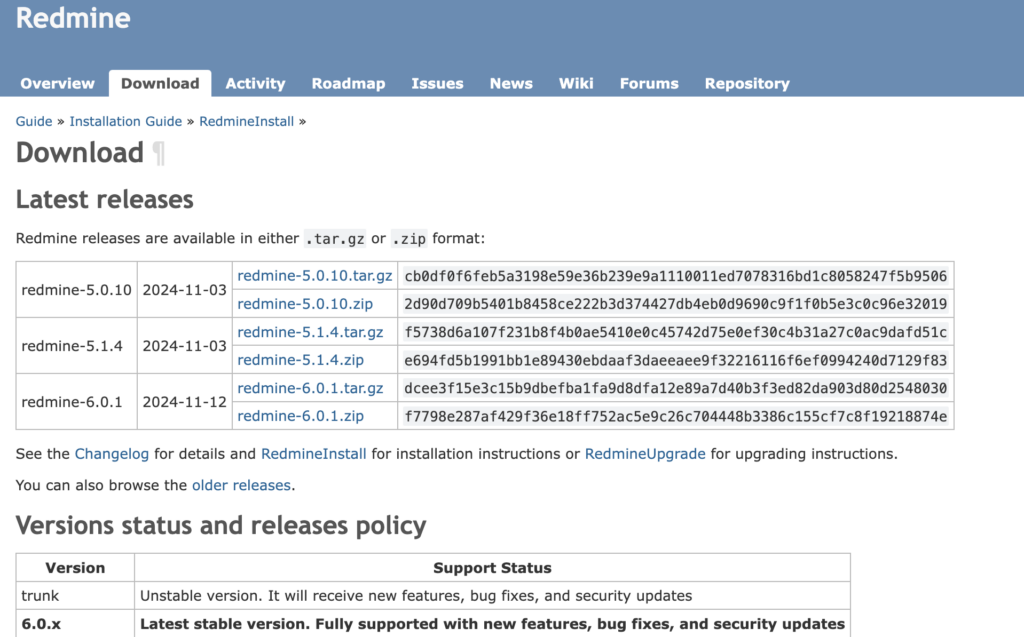Screen dimensions: 1024x637
Task: Open the Wiki tab
Action: [576, 84]
